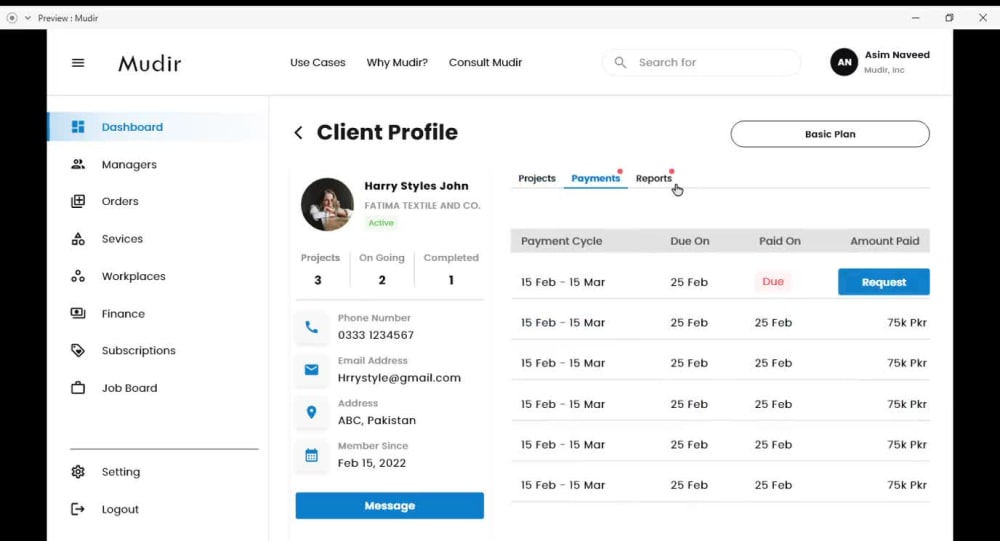Click the back arrow beside Client Profile
The width and height of the screenshot is (1000, 541).
(x=298, y=133)
